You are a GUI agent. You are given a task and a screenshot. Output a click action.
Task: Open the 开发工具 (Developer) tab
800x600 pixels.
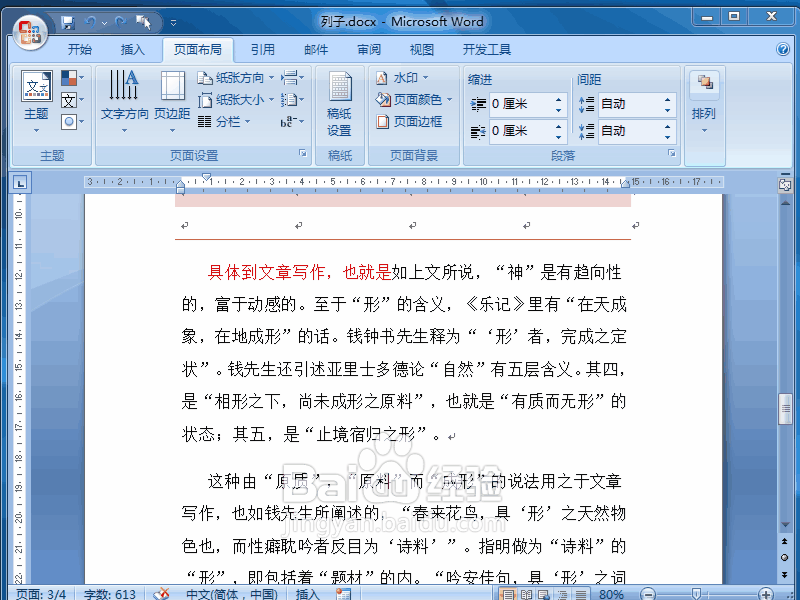(487, 50)
